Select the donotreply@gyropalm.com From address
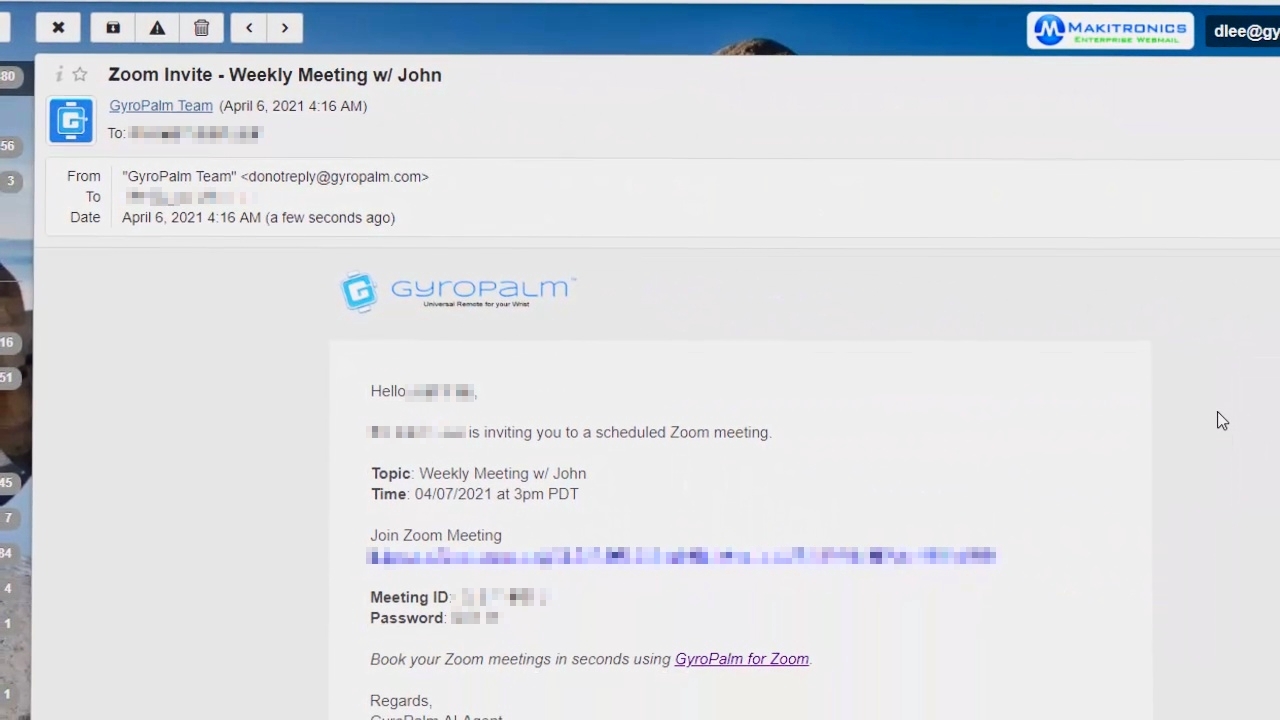 coord(335,177)
